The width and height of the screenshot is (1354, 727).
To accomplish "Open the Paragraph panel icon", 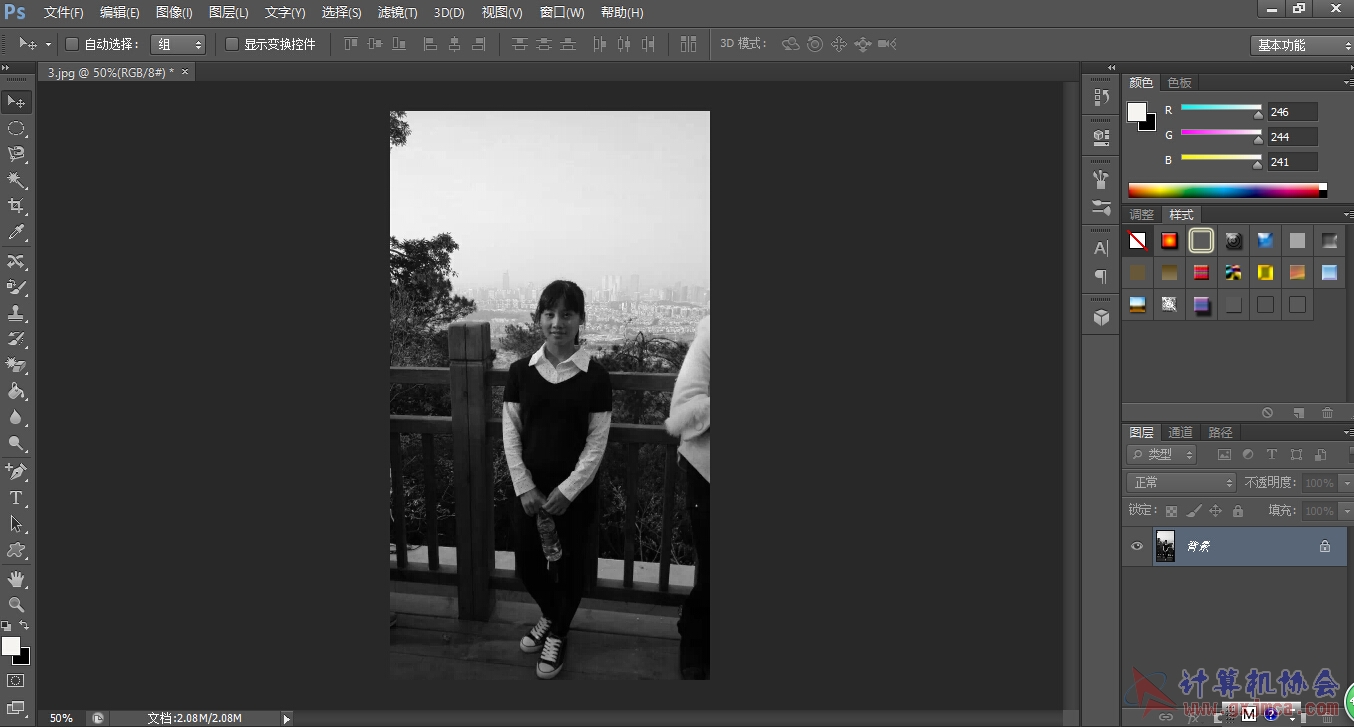I will [1101, 276].
